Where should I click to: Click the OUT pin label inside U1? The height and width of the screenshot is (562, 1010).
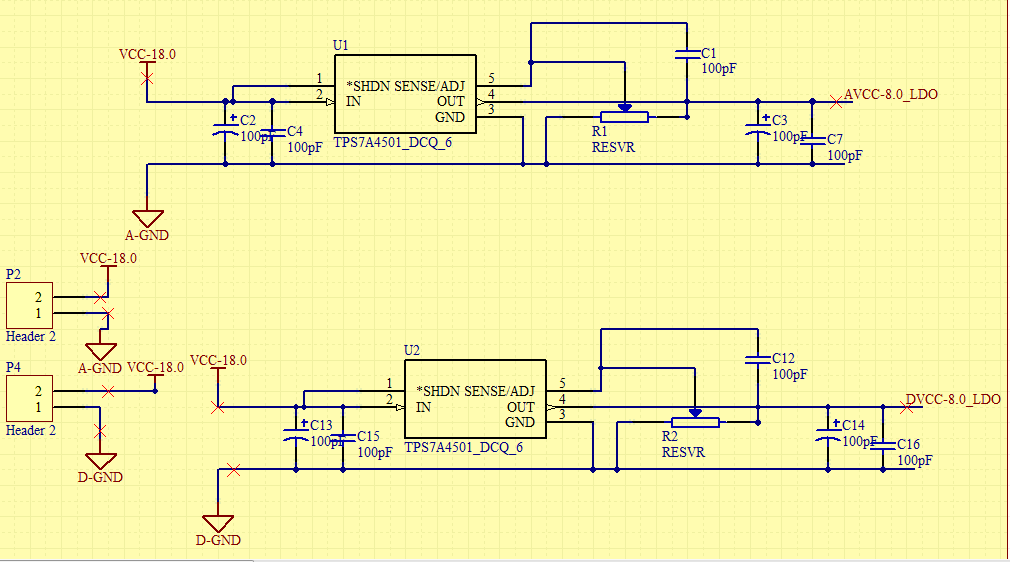pyautogui.click(x=451, y=102)
